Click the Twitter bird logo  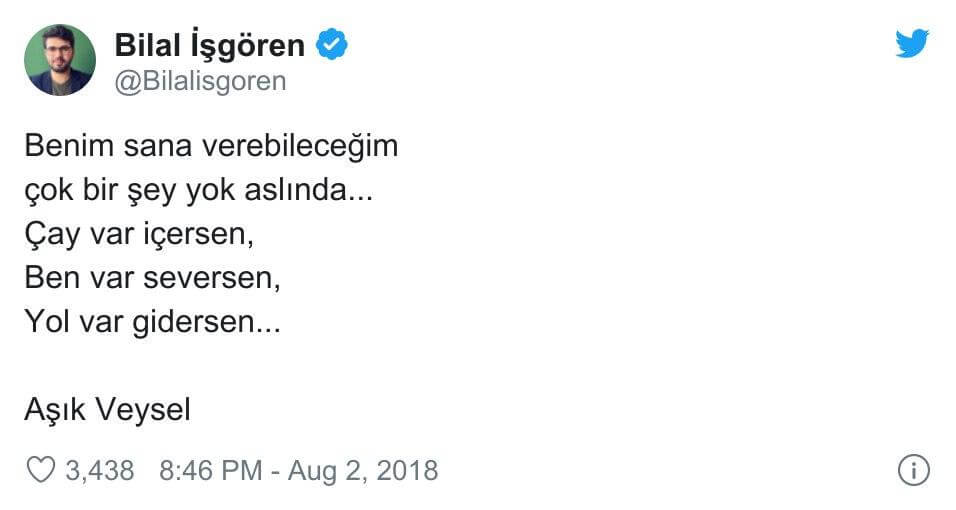tap(912, 44)
